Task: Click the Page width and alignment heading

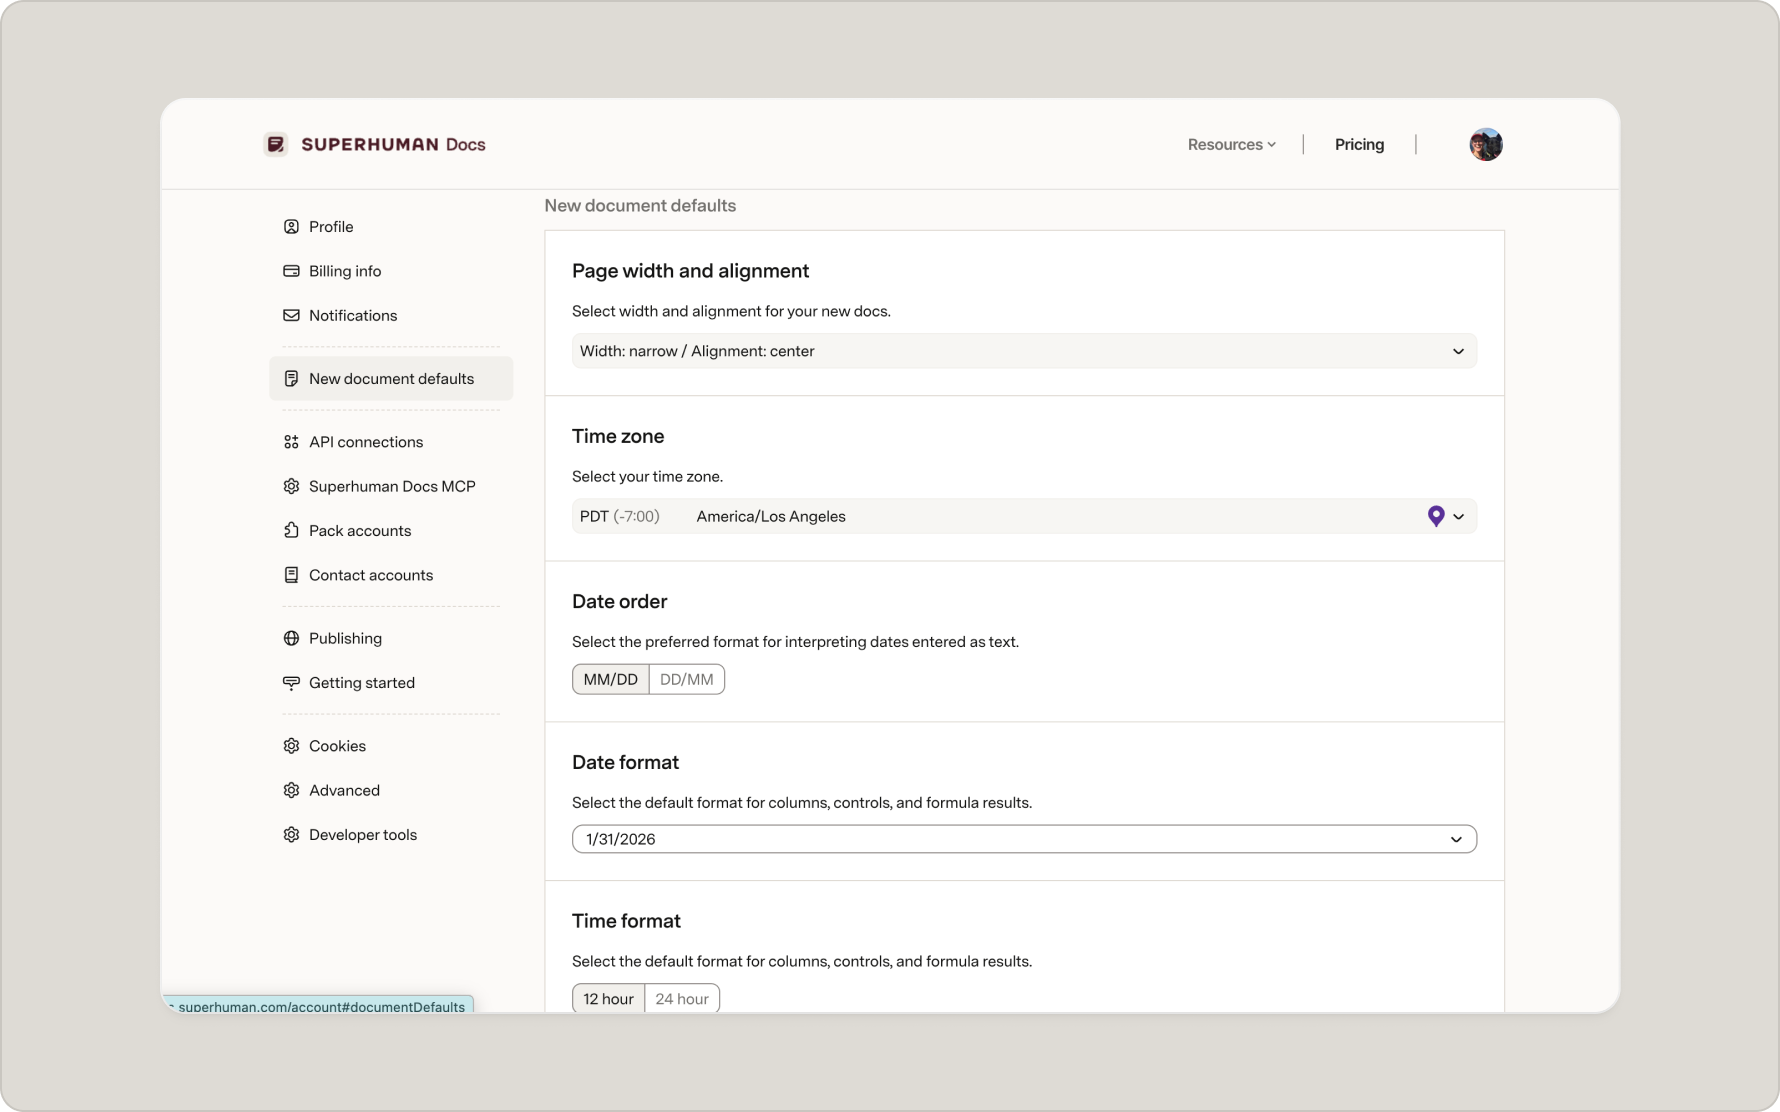Action: 690,271
